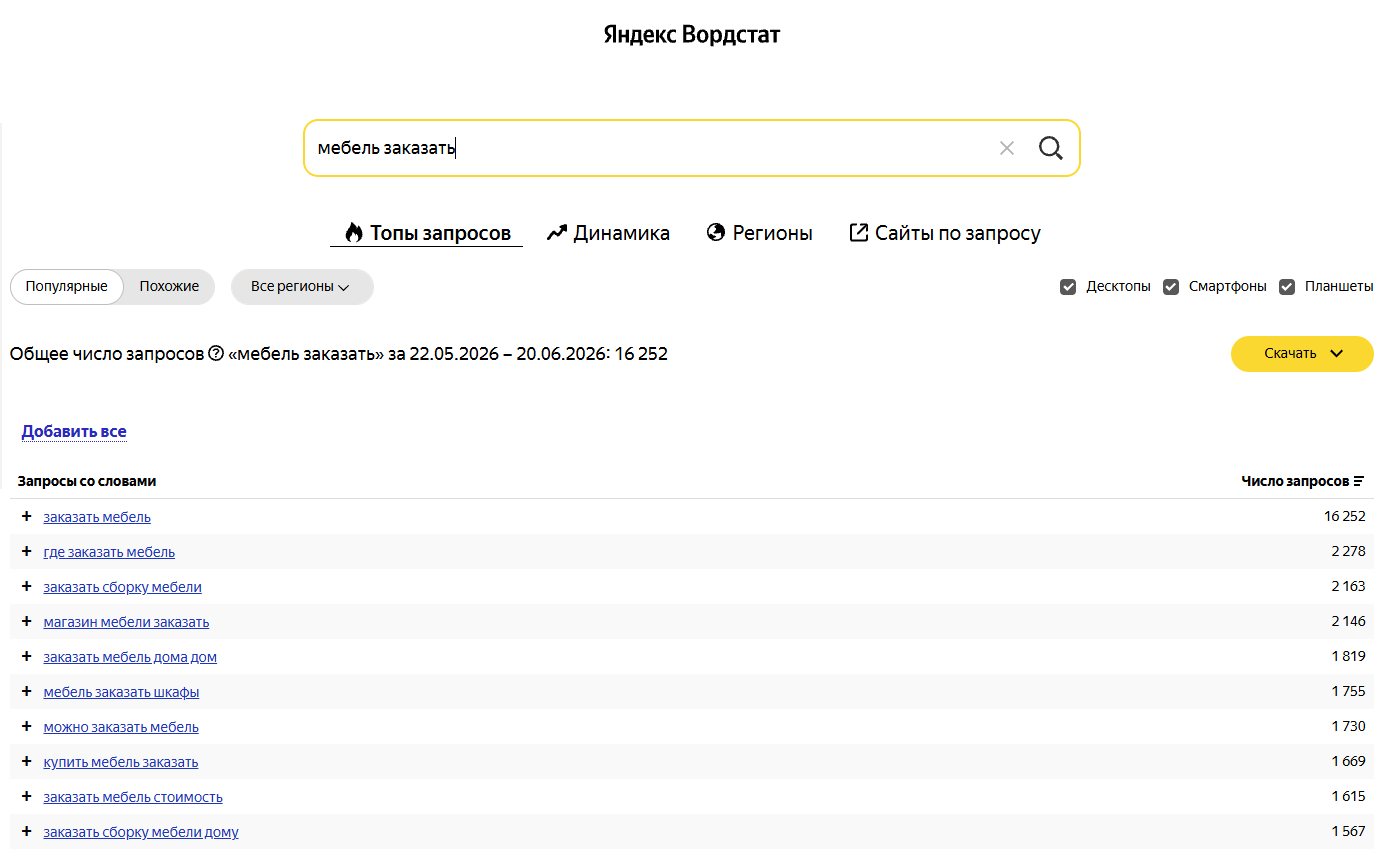Screen dimensions: 1392x853
Task: Add 'заказать мебель' query with plus icon
Action: [27, 516]
